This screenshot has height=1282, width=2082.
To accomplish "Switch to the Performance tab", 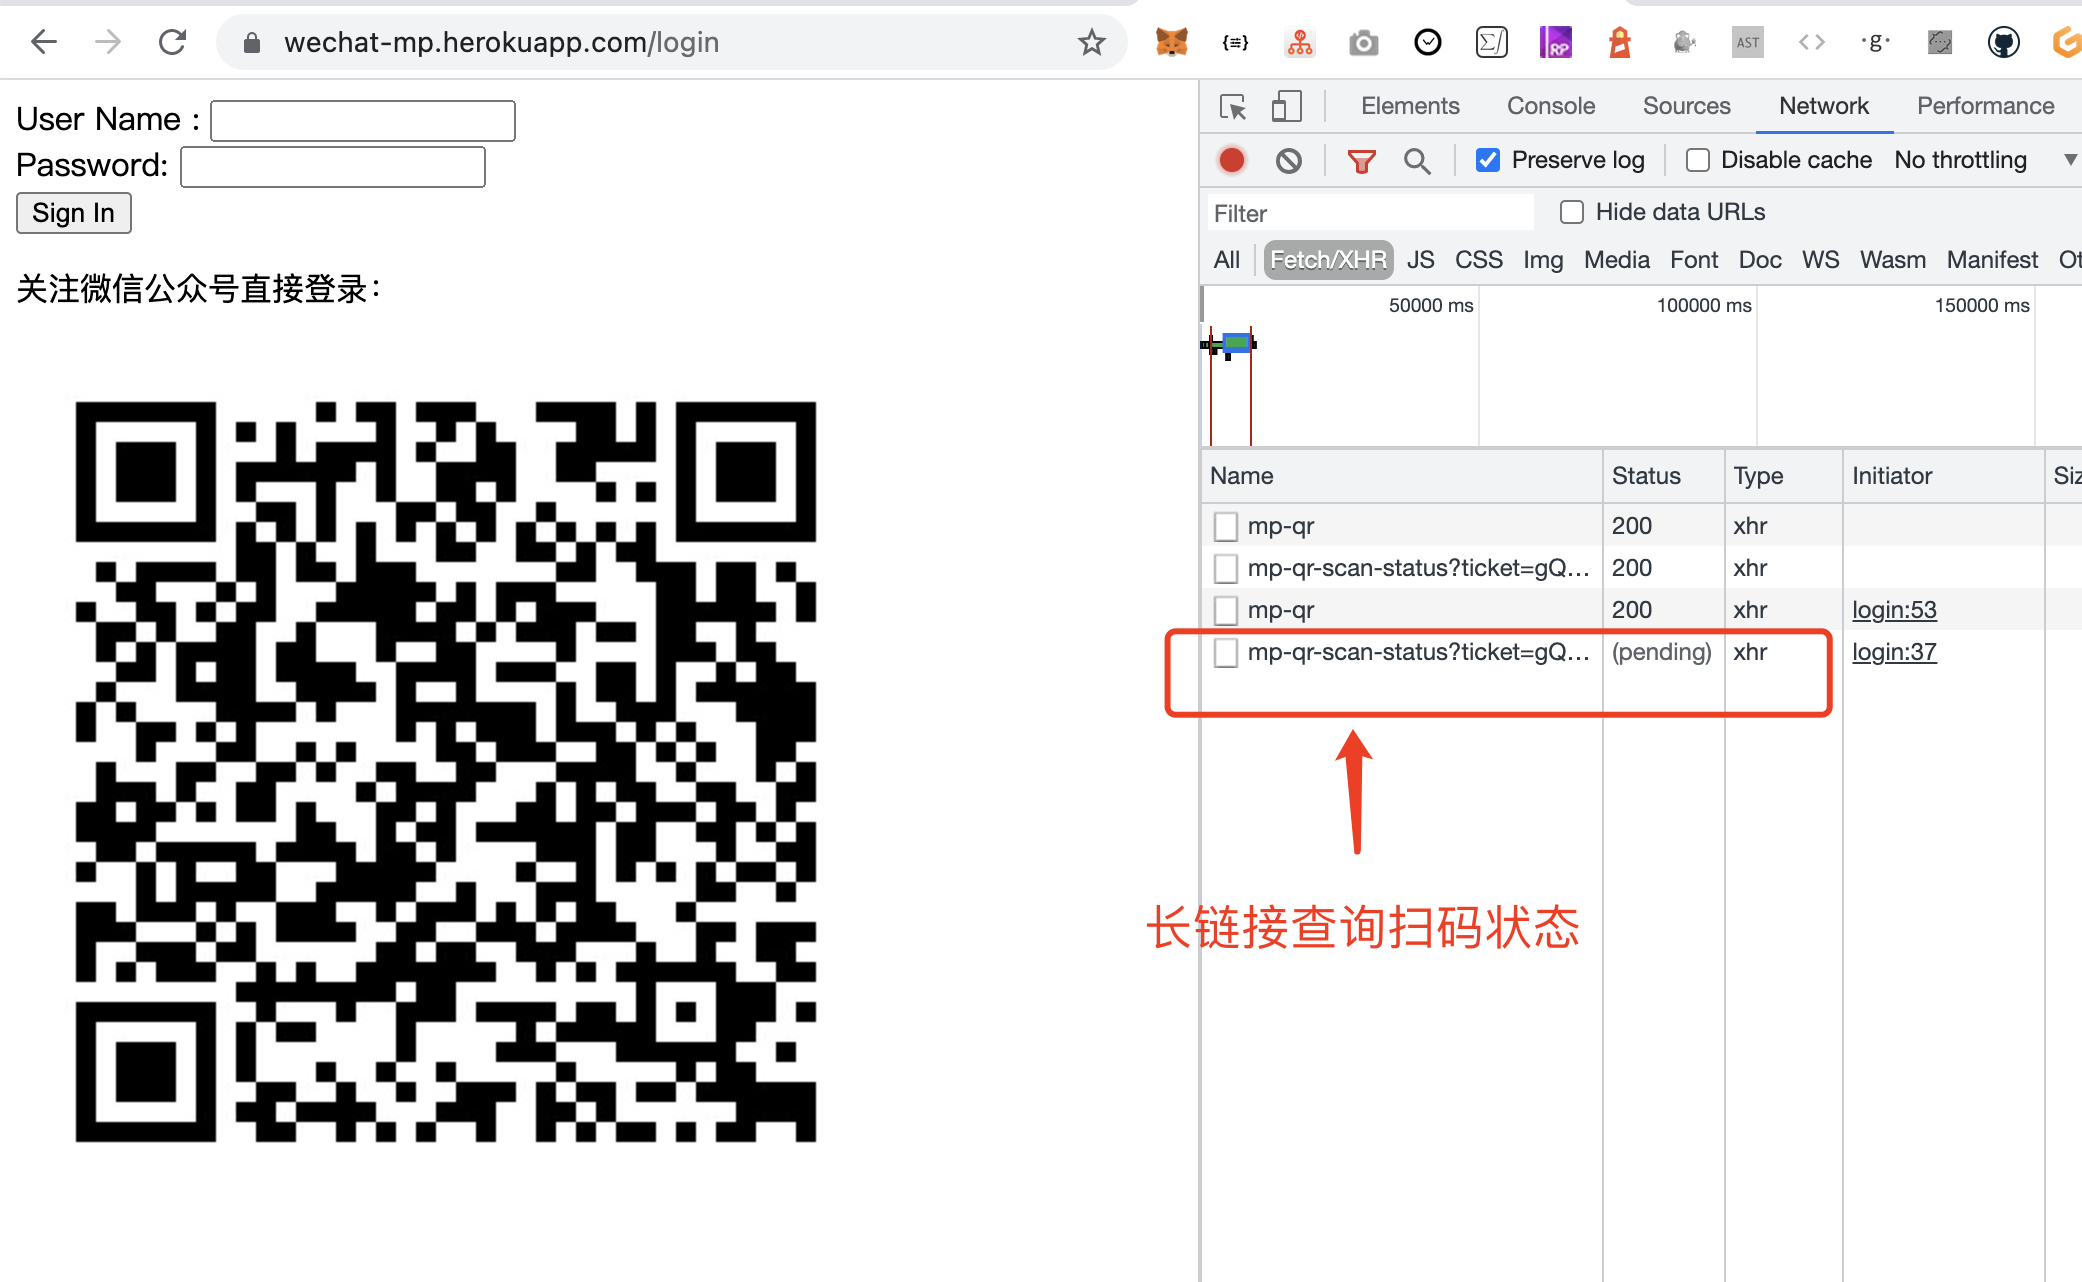I will coord(1985,106).
